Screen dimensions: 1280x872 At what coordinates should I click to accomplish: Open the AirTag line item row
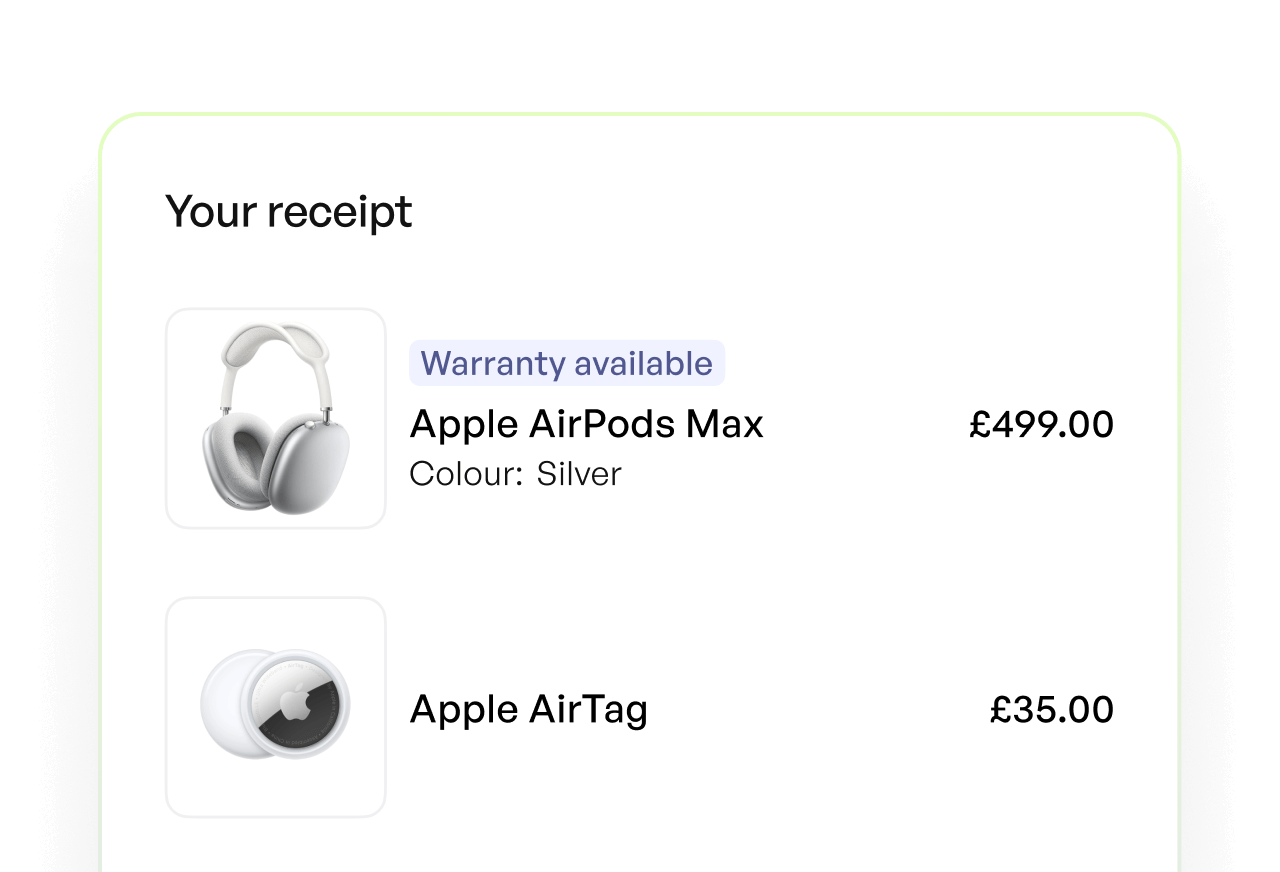click(640, 707)
